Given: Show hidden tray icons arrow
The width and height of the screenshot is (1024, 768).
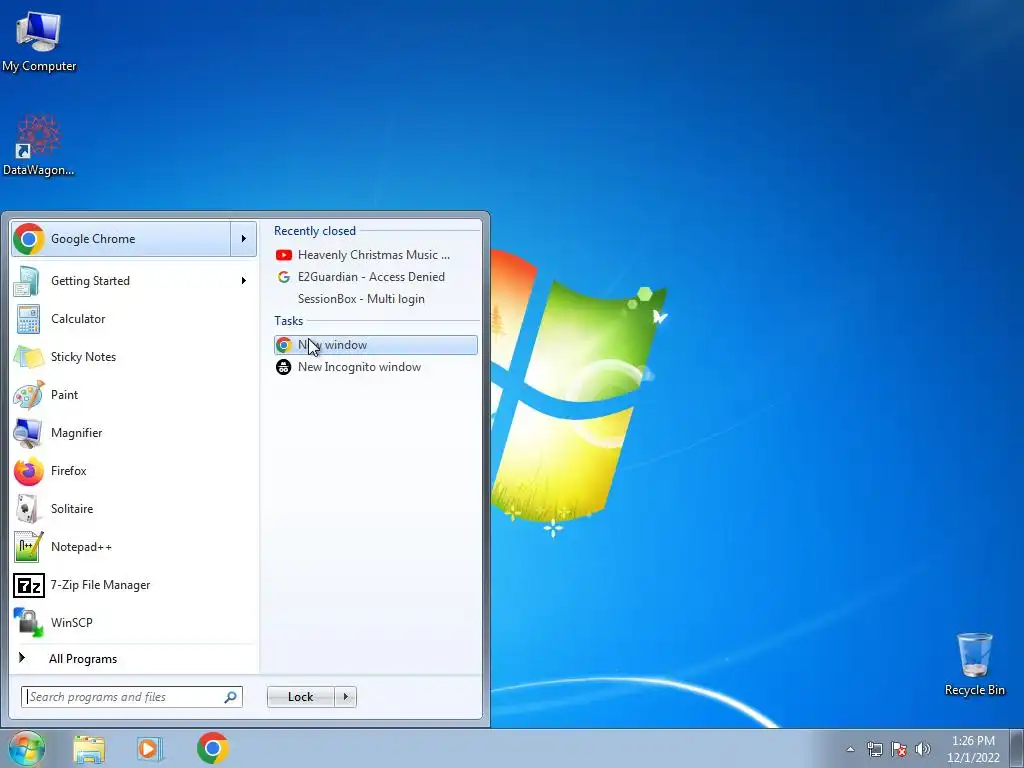Looking at the screenshot, I should [x=850, y=749].
